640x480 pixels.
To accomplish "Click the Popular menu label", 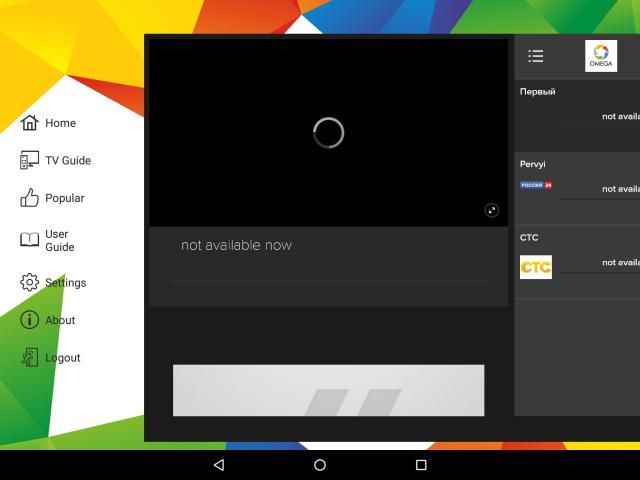I will click(x=65, y=198).
